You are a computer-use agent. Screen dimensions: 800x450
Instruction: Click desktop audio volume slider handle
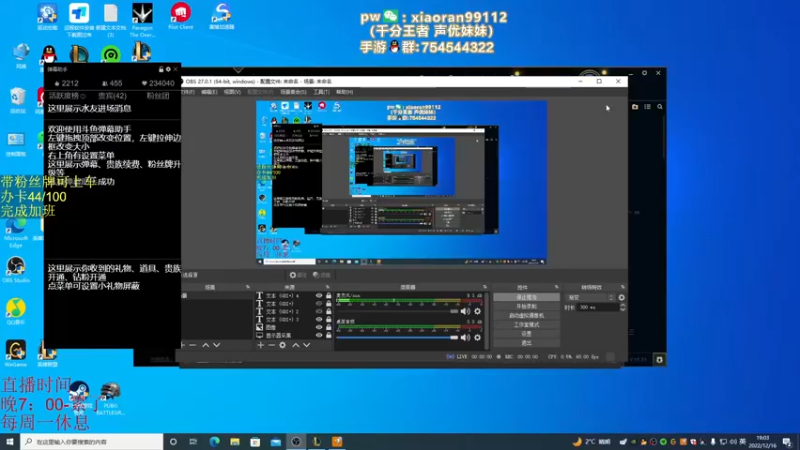454,337
